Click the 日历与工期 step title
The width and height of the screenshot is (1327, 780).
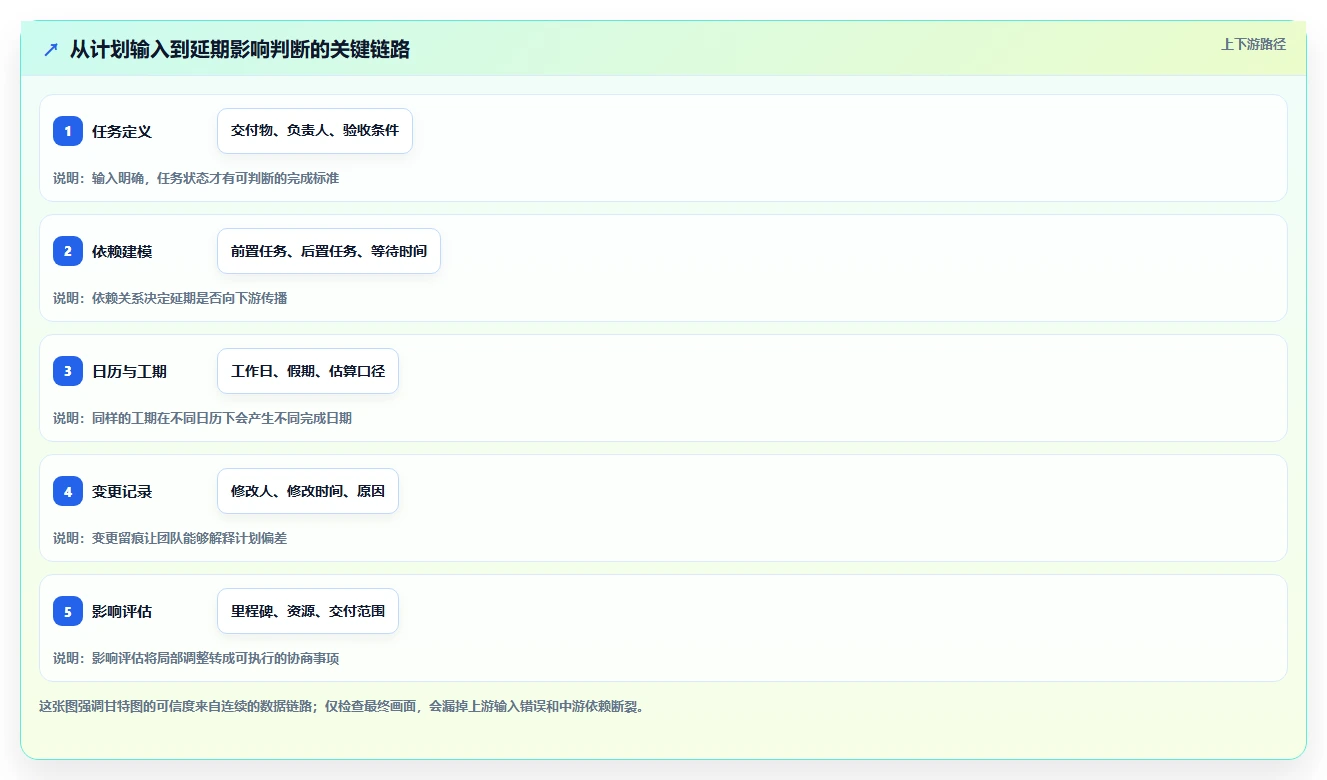point(129,371)
